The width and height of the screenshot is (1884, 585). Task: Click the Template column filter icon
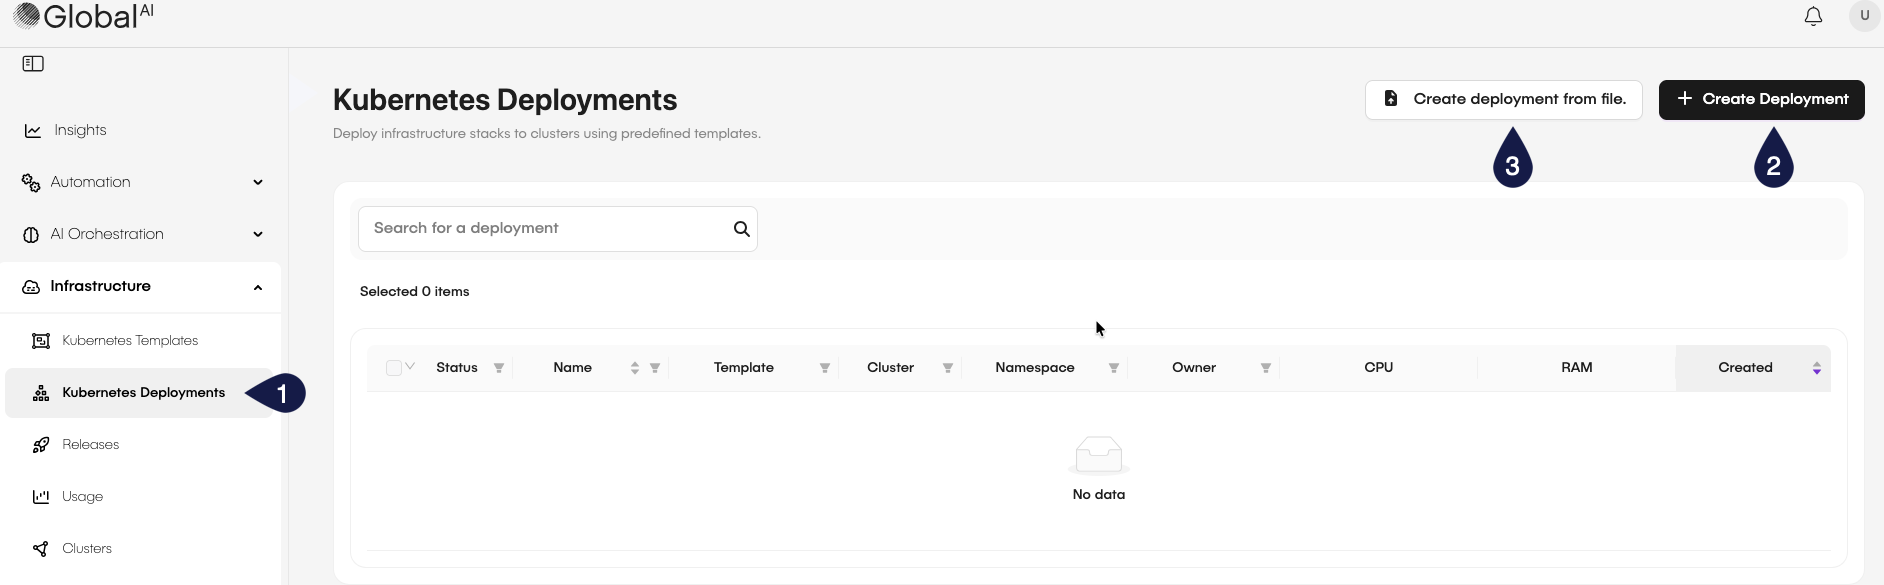tap(825, 368)
